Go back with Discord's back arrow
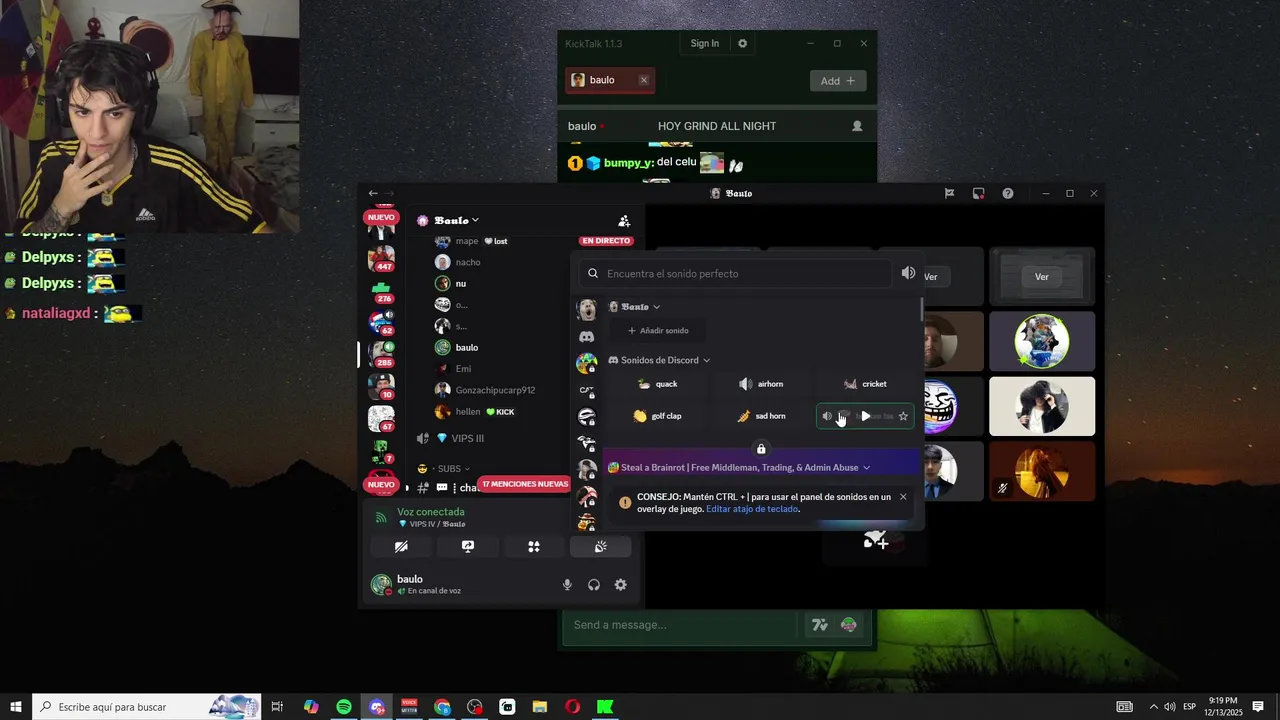The image size is (1280, 720). [x=373, y=193]
